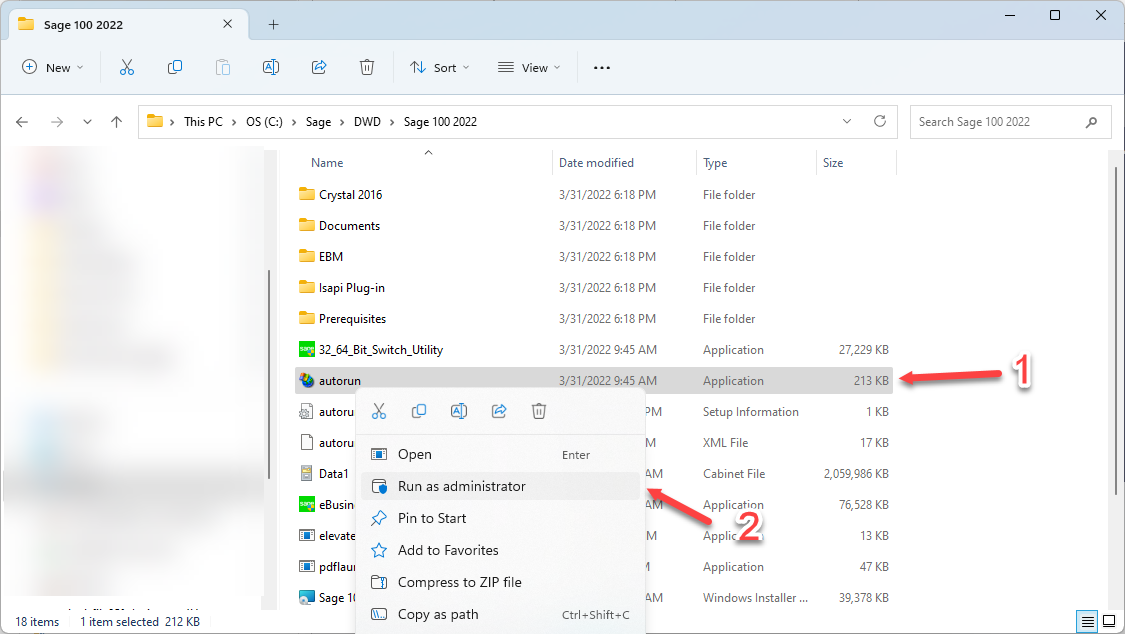Open the Sort dropdown
The height and width of the screenshot is (634, 1125).
click(439, 67)
